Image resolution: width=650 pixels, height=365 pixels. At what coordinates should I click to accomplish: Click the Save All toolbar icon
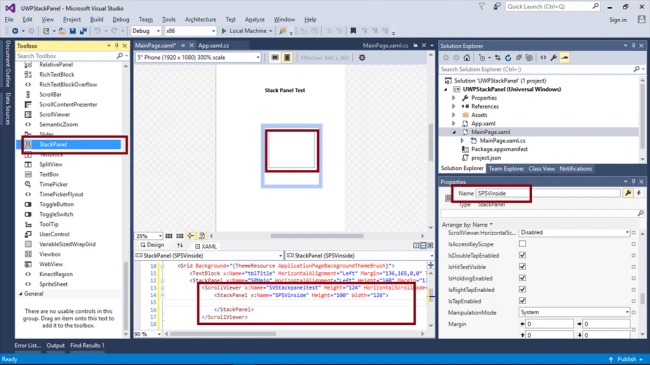tap(83, 31)
